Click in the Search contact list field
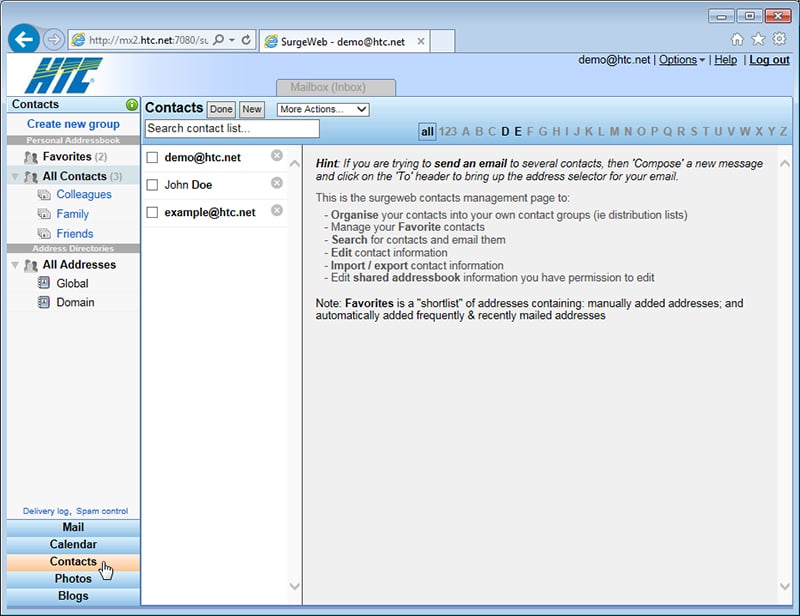800x616 pixels. point(232,129)
